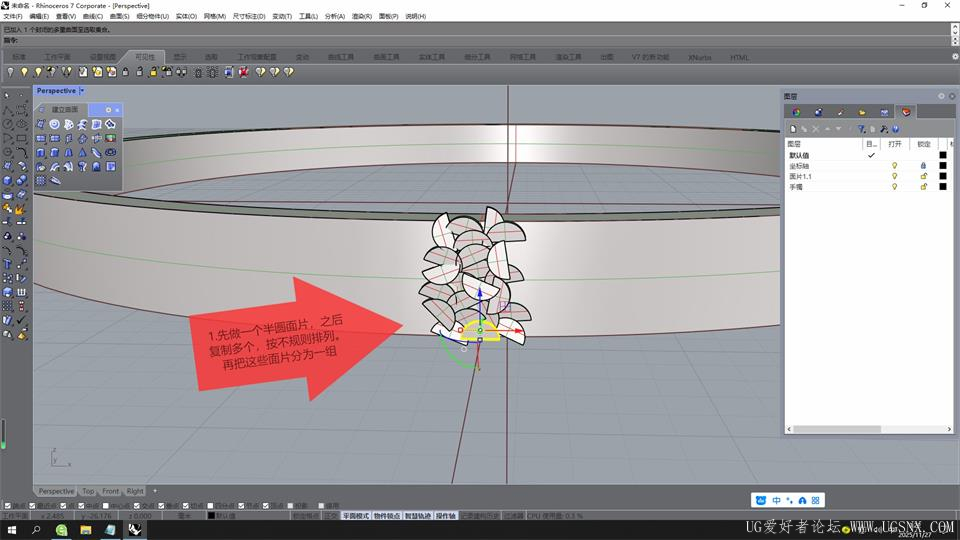960x540 pixels.
Task: Toggle 平面模式 in status bar
Action: tap(355, 516)
